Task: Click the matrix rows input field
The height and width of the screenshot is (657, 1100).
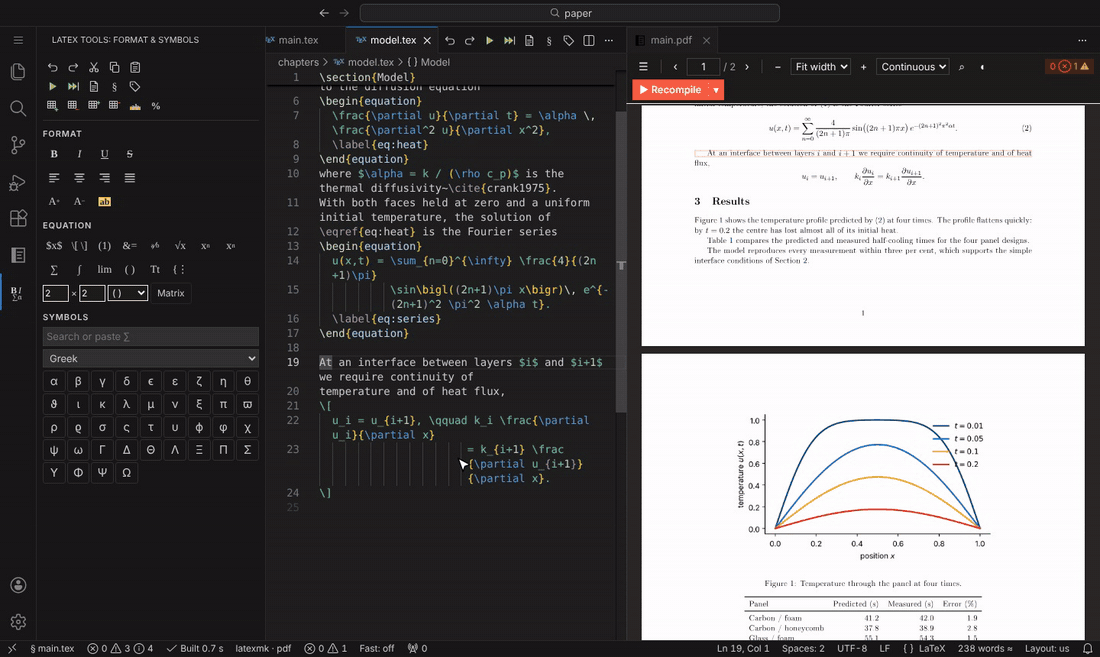Action: point(55,293)
